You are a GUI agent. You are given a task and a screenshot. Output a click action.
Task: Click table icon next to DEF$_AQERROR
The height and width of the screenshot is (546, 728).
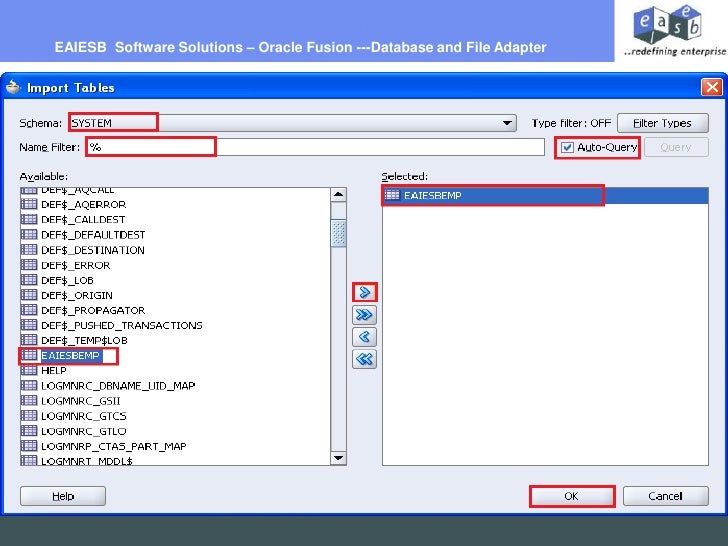click(x=29, y=204)
